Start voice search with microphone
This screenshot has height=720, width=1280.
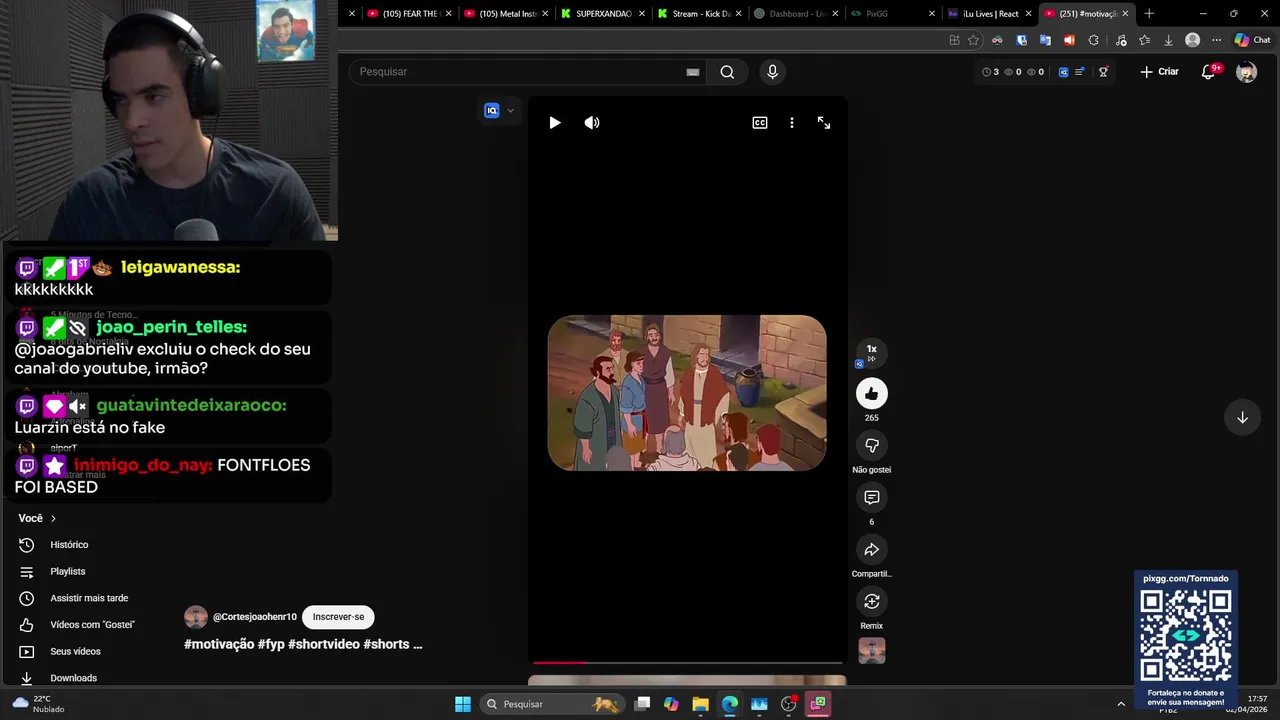click(772, 72)
